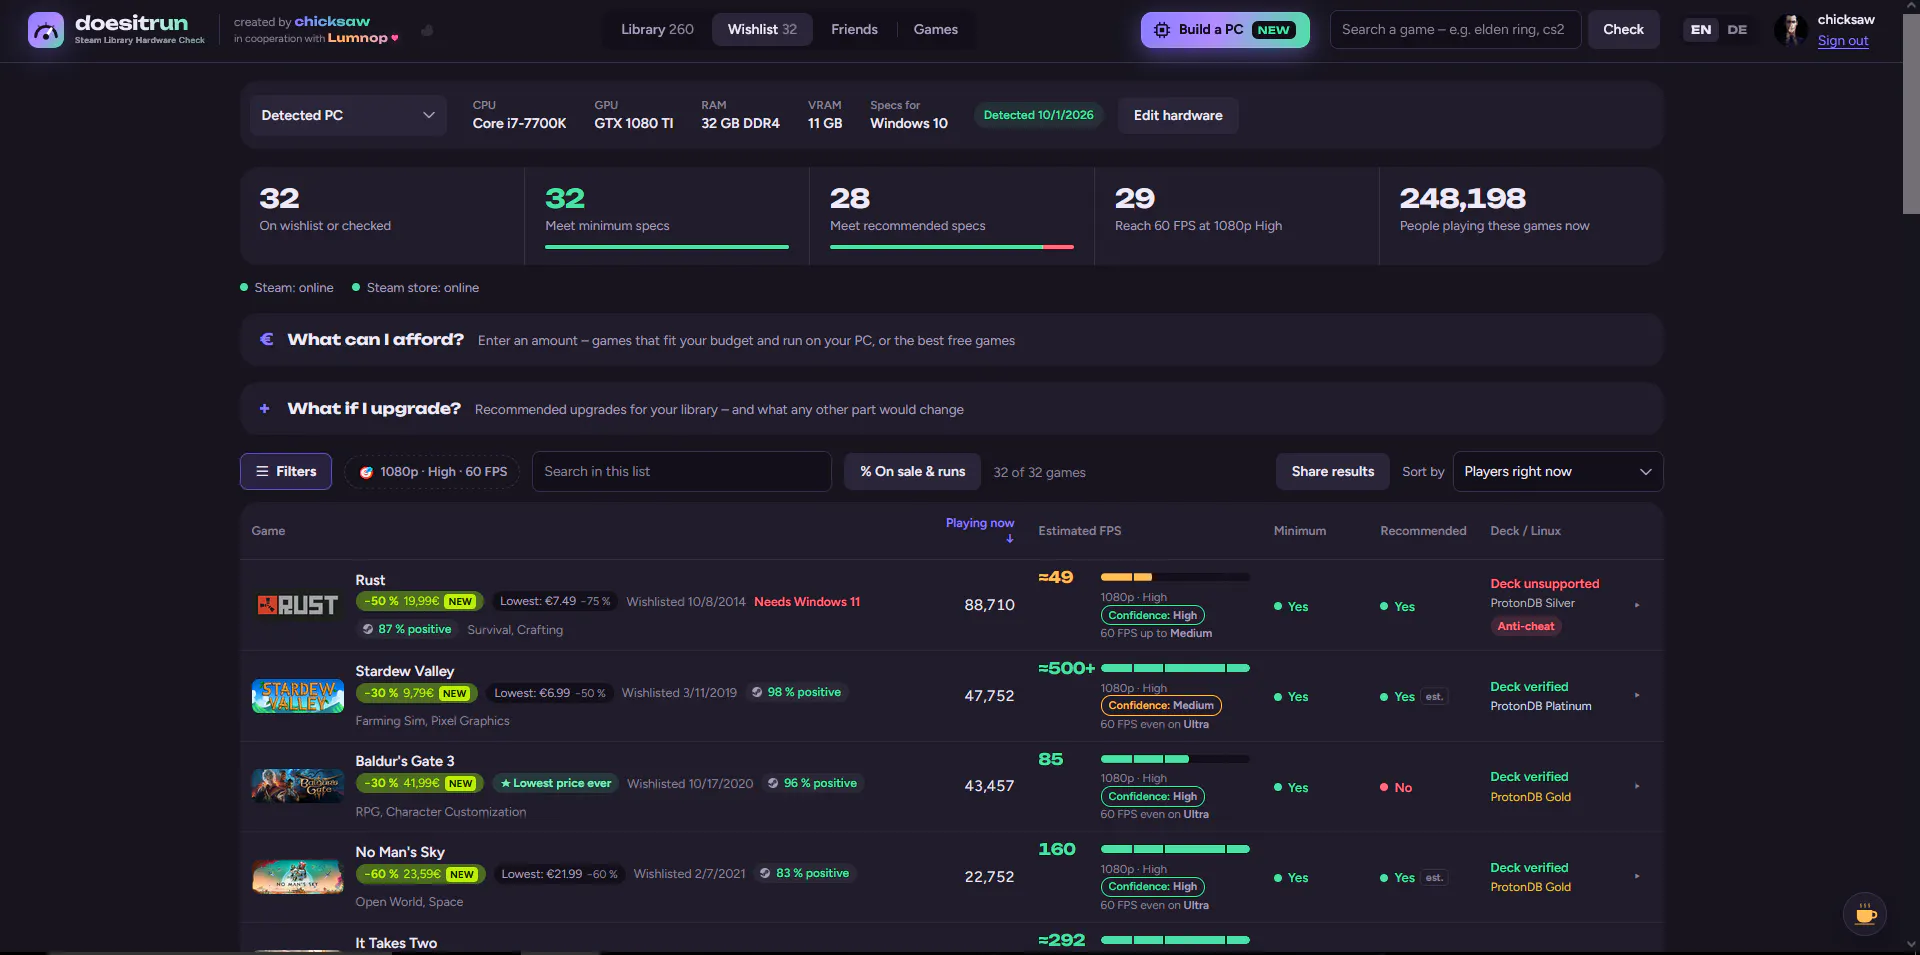The height and width of the screenshot is (955, 1920).
Task: Go to the Friends tab
Action: point(854,30)
